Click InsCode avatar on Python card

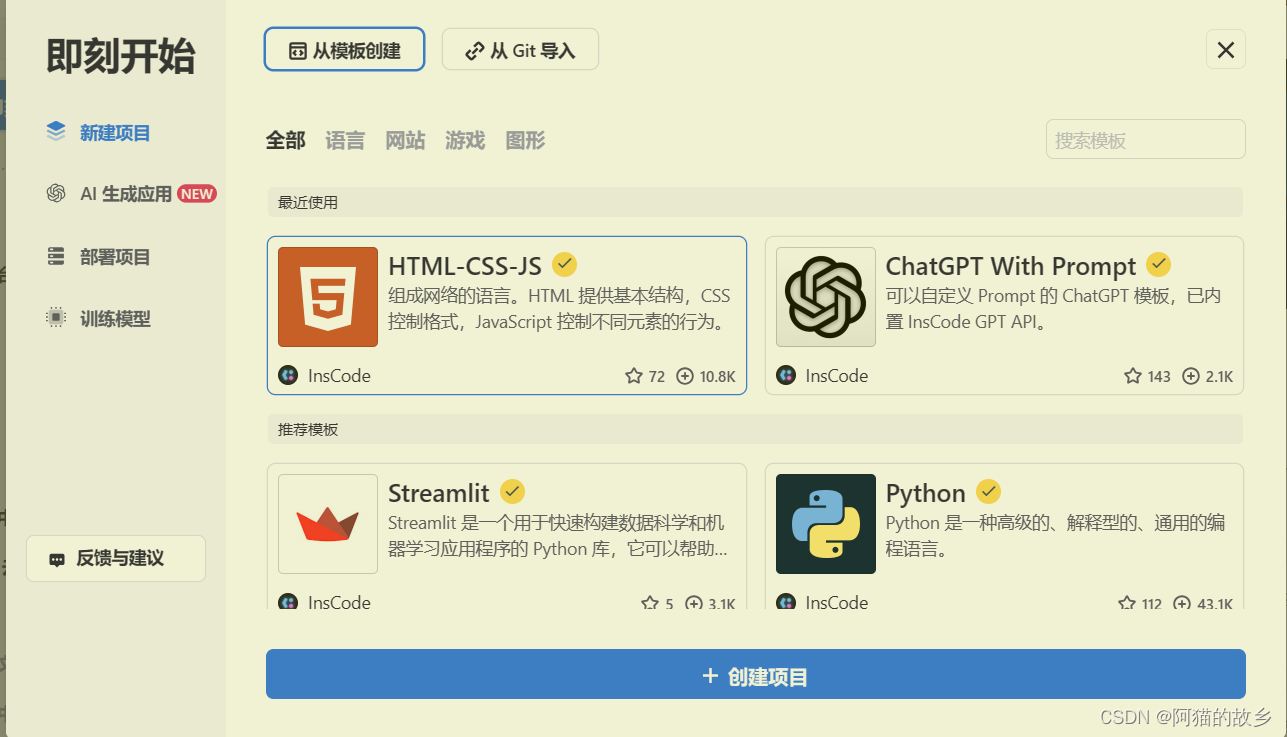tap(786, 602)
